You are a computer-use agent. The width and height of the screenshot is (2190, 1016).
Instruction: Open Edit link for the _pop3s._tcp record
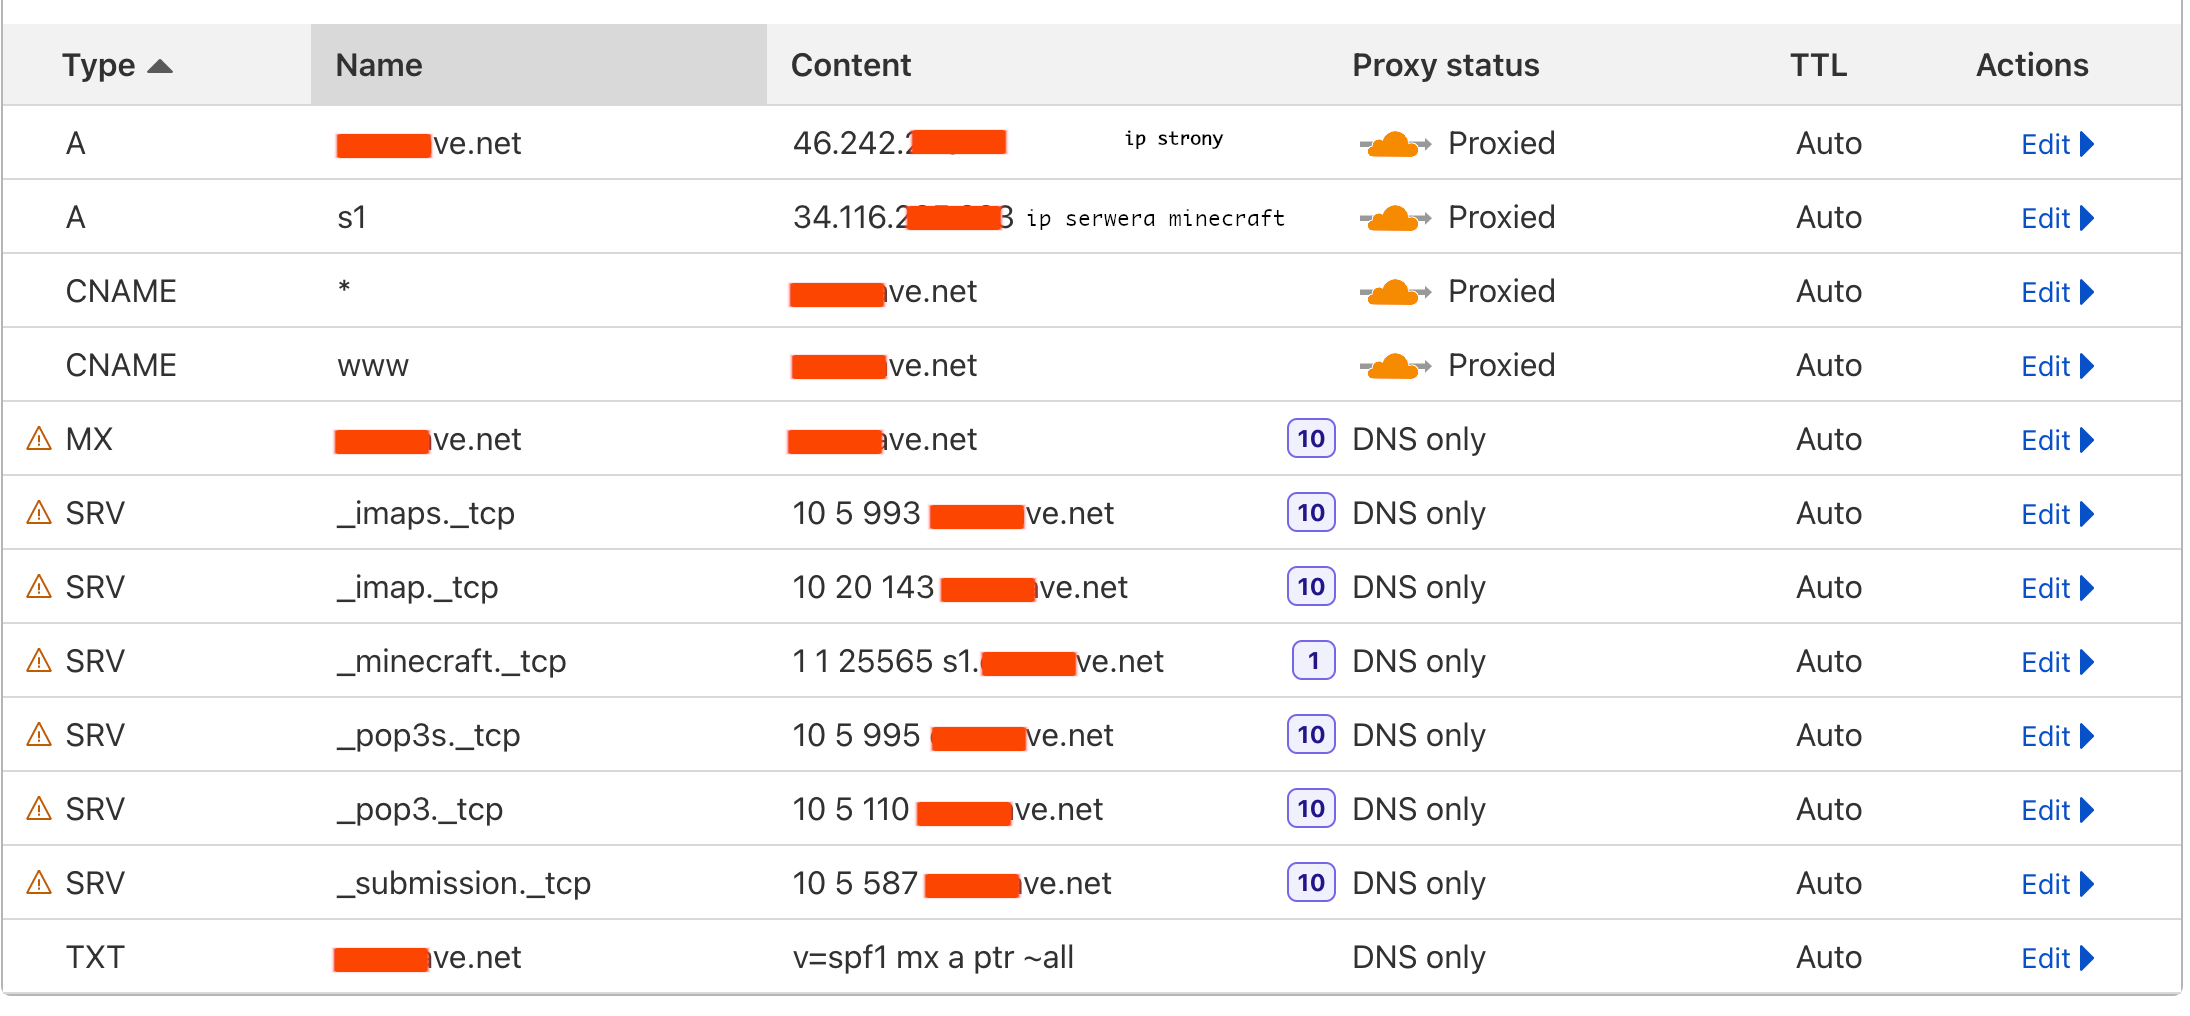pyautogui.click(x=2045, y=736)
